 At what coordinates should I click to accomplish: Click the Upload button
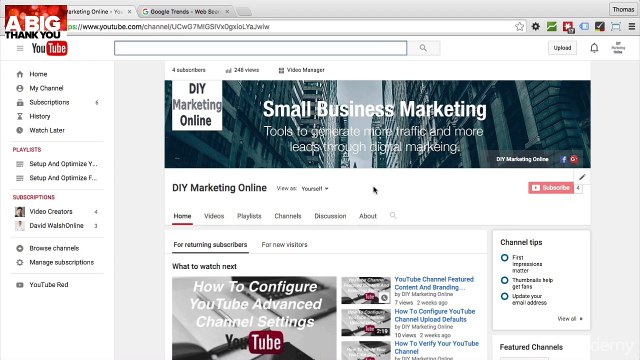tap(562, 48)
